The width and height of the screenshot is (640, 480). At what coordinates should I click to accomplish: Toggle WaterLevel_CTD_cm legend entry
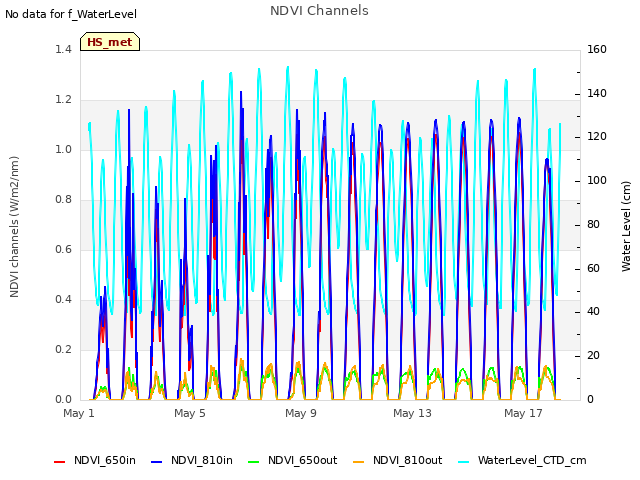click(x=522, y=460)
